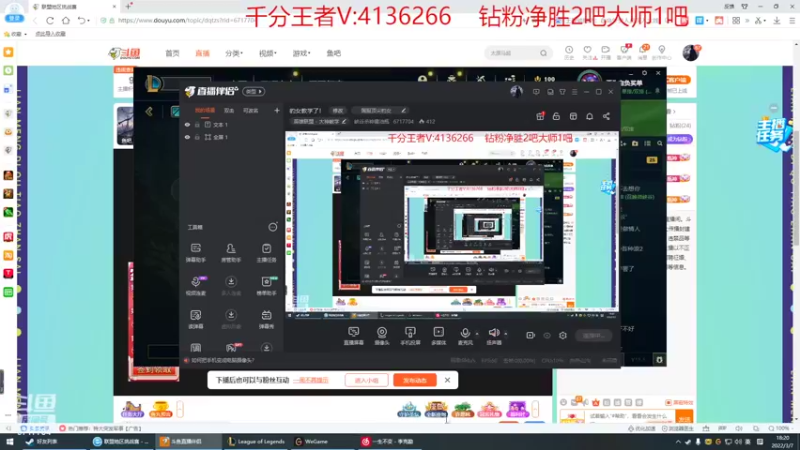Click the 一周不再提示 link in popup
The height and width of the screenshot is (450, 800).
311,380
